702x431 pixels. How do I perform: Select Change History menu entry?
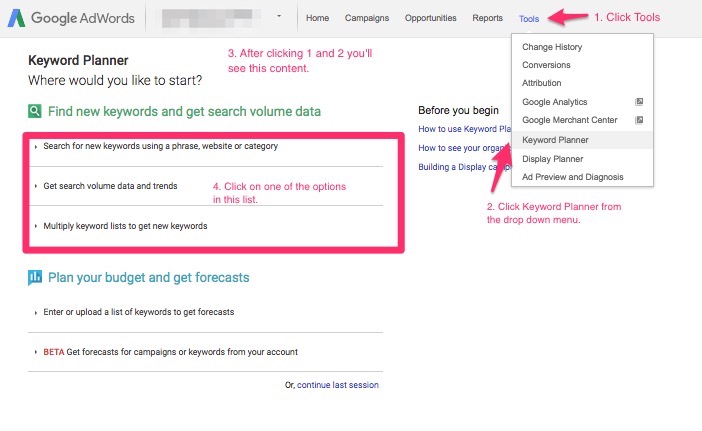552,47
